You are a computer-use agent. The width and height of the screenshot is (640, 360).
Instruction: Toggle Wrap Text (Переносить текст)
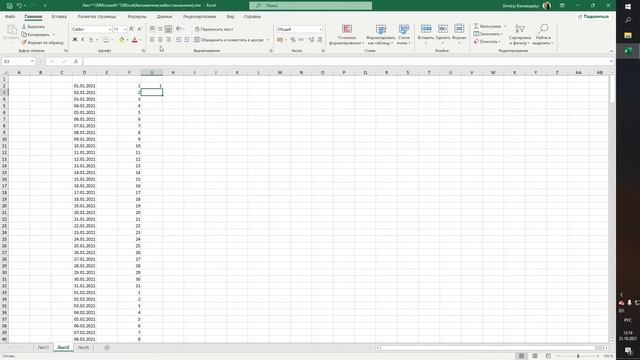tap(214, 29)
